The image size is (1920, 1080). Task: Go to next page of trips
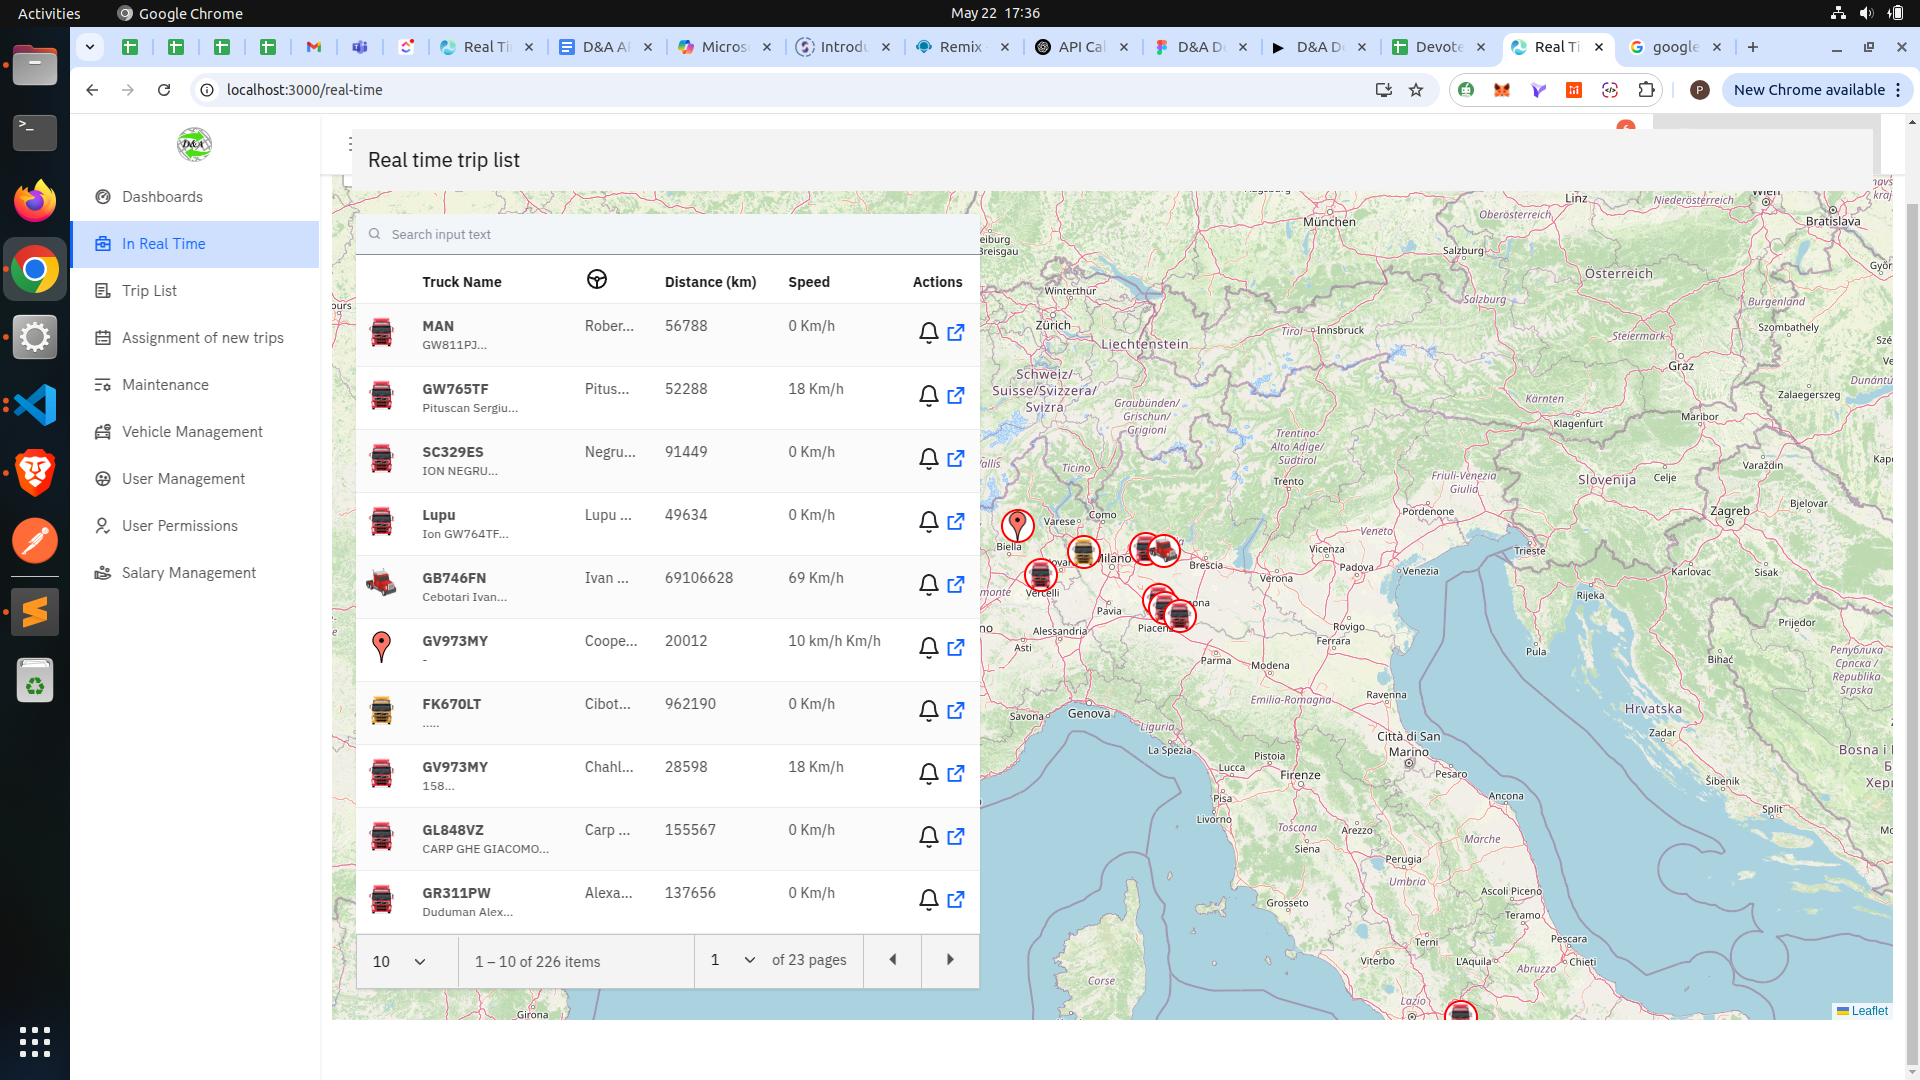(x=950, y=960)
